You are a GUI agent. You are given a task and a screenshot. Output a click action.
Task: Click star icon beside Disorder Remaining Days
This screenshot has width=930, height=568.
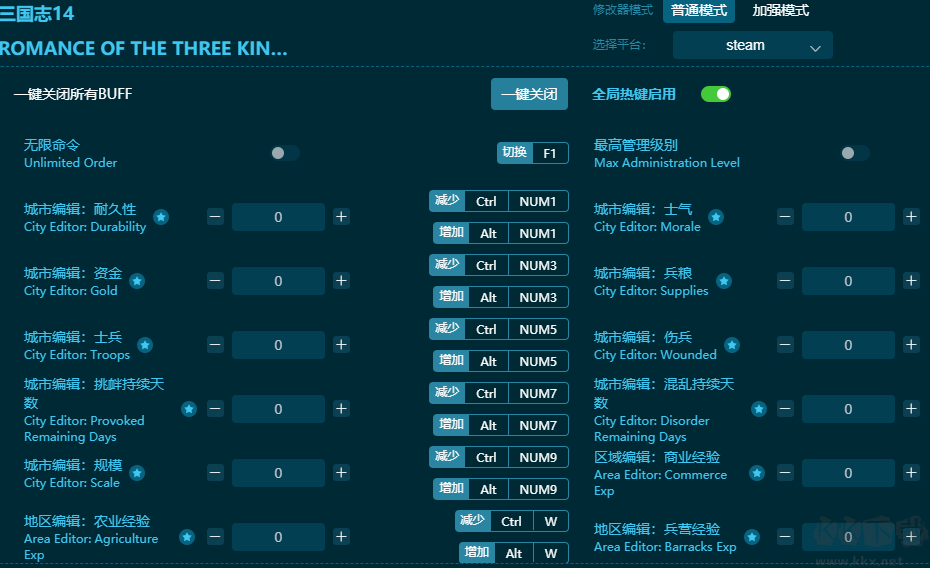tap(759, 409)
